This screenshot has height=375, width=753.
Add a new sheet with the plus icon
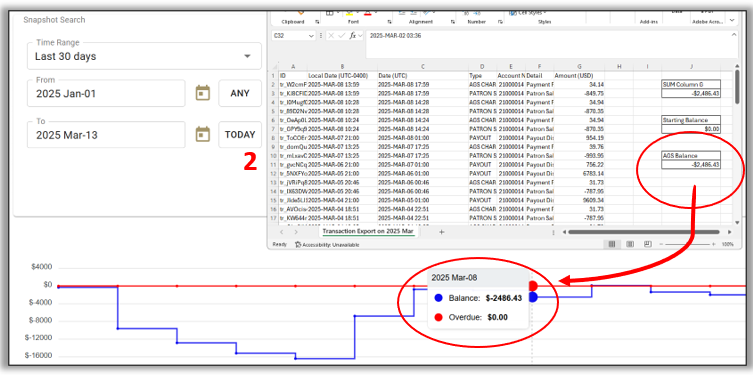442,232
